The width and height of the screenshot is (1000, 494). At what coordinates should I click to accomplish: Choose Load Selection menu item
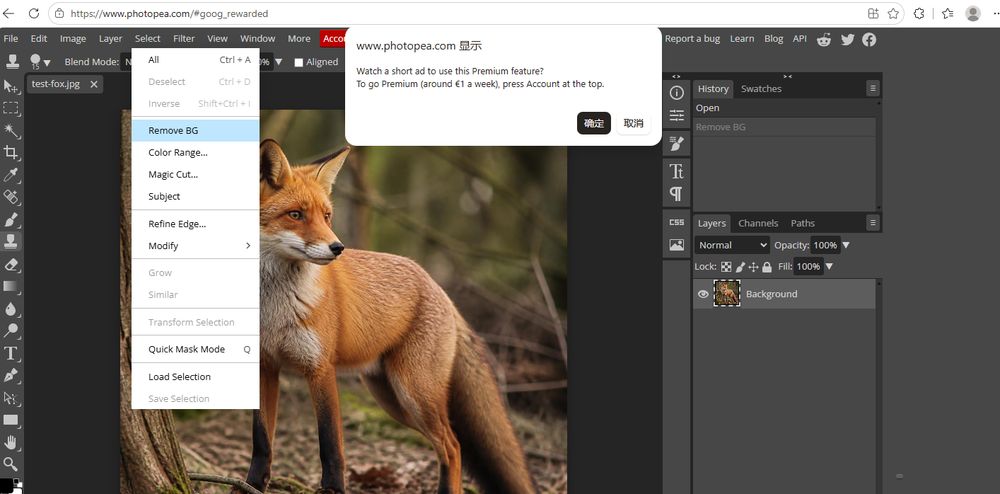(196, 377)
